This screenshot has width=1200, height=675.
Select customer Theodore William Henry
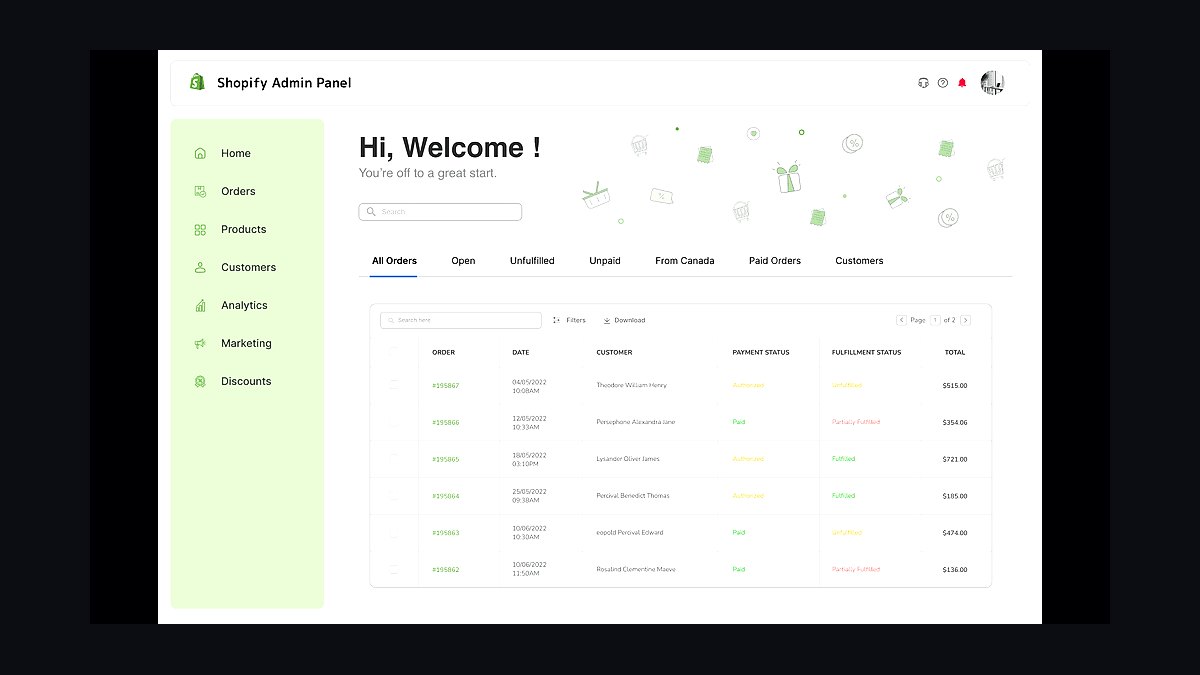(x=631, y=385)
